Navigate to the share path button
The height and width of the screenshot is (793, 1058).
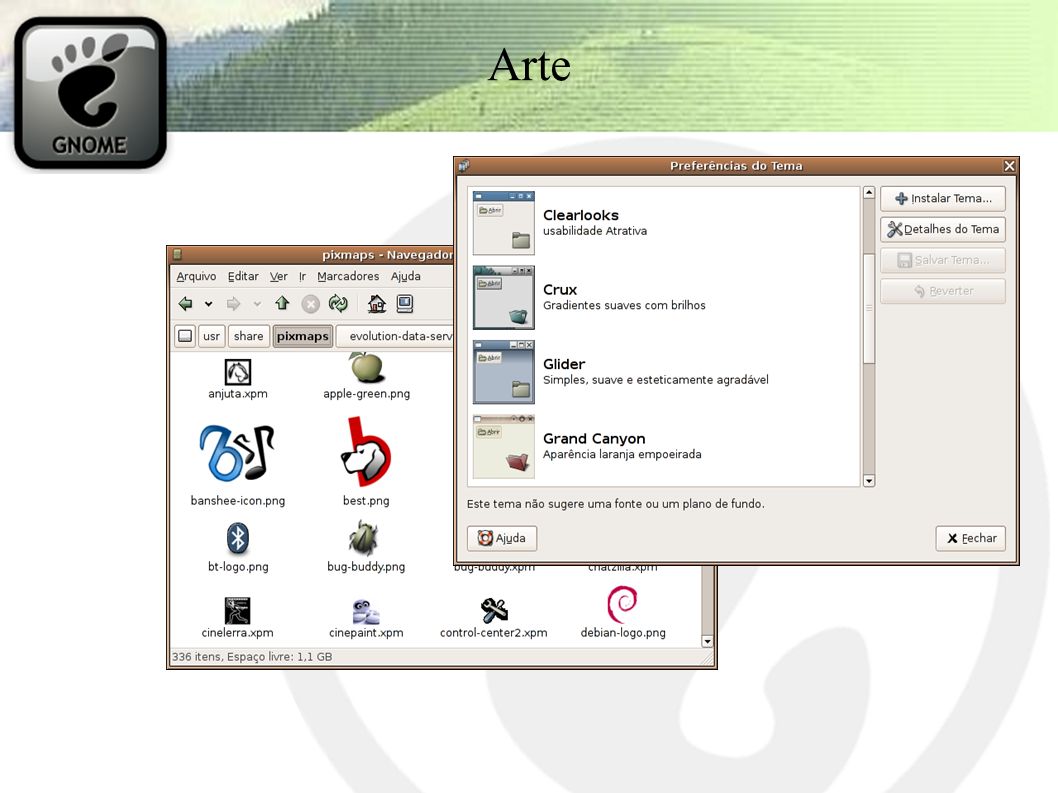[x=248, y=336]
